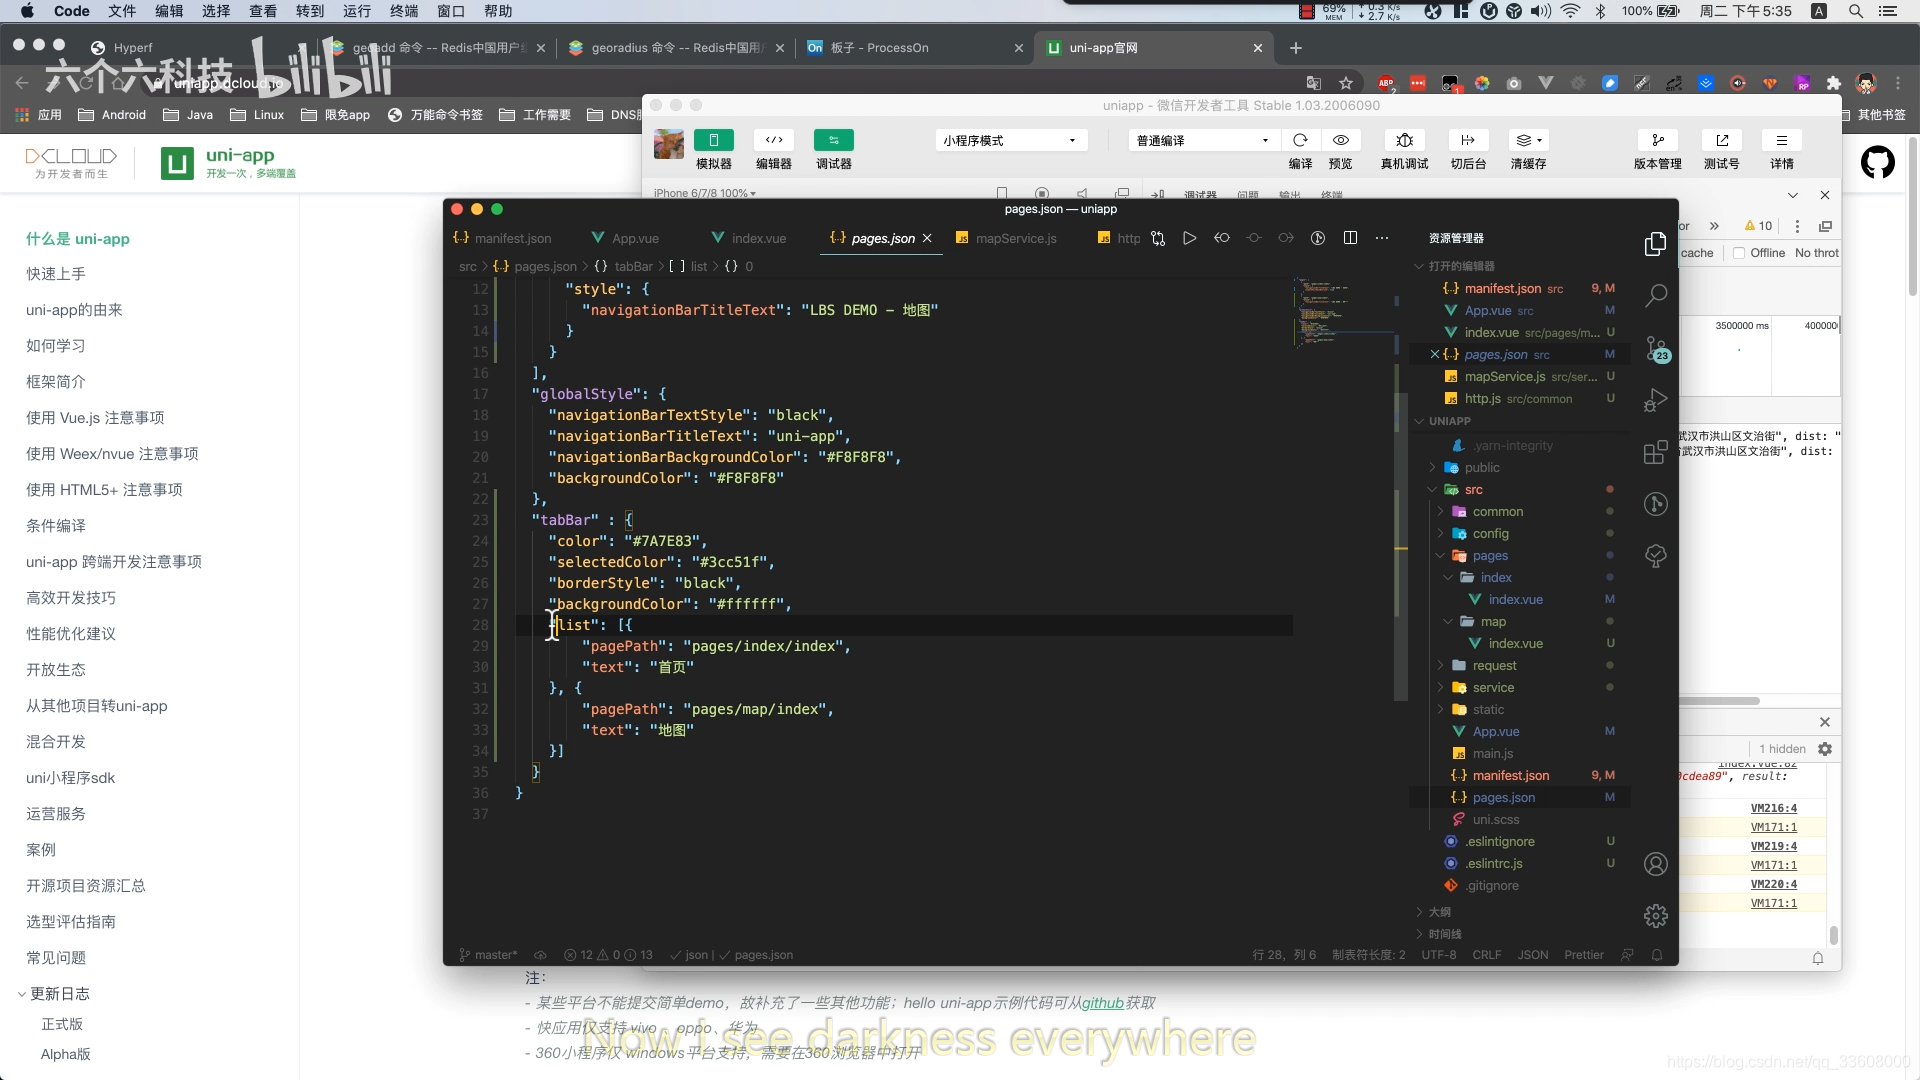This screenshot has height=1080, width=1920.
Task: Toggle the 模拟器 simulator button
Action: pyautogui.click(x=714, y=140)
